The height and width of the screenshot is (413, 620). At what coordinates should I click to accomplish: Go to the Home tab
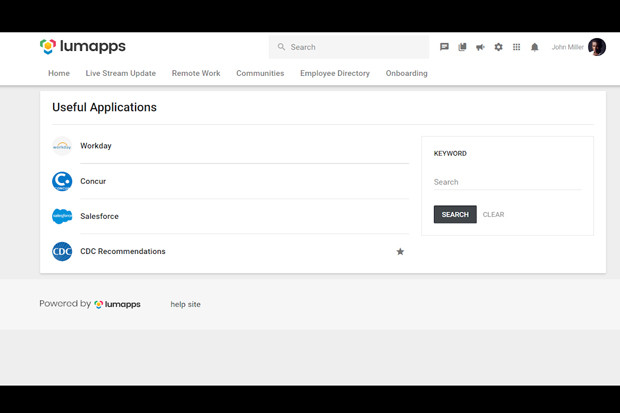[x=59, y=73]
